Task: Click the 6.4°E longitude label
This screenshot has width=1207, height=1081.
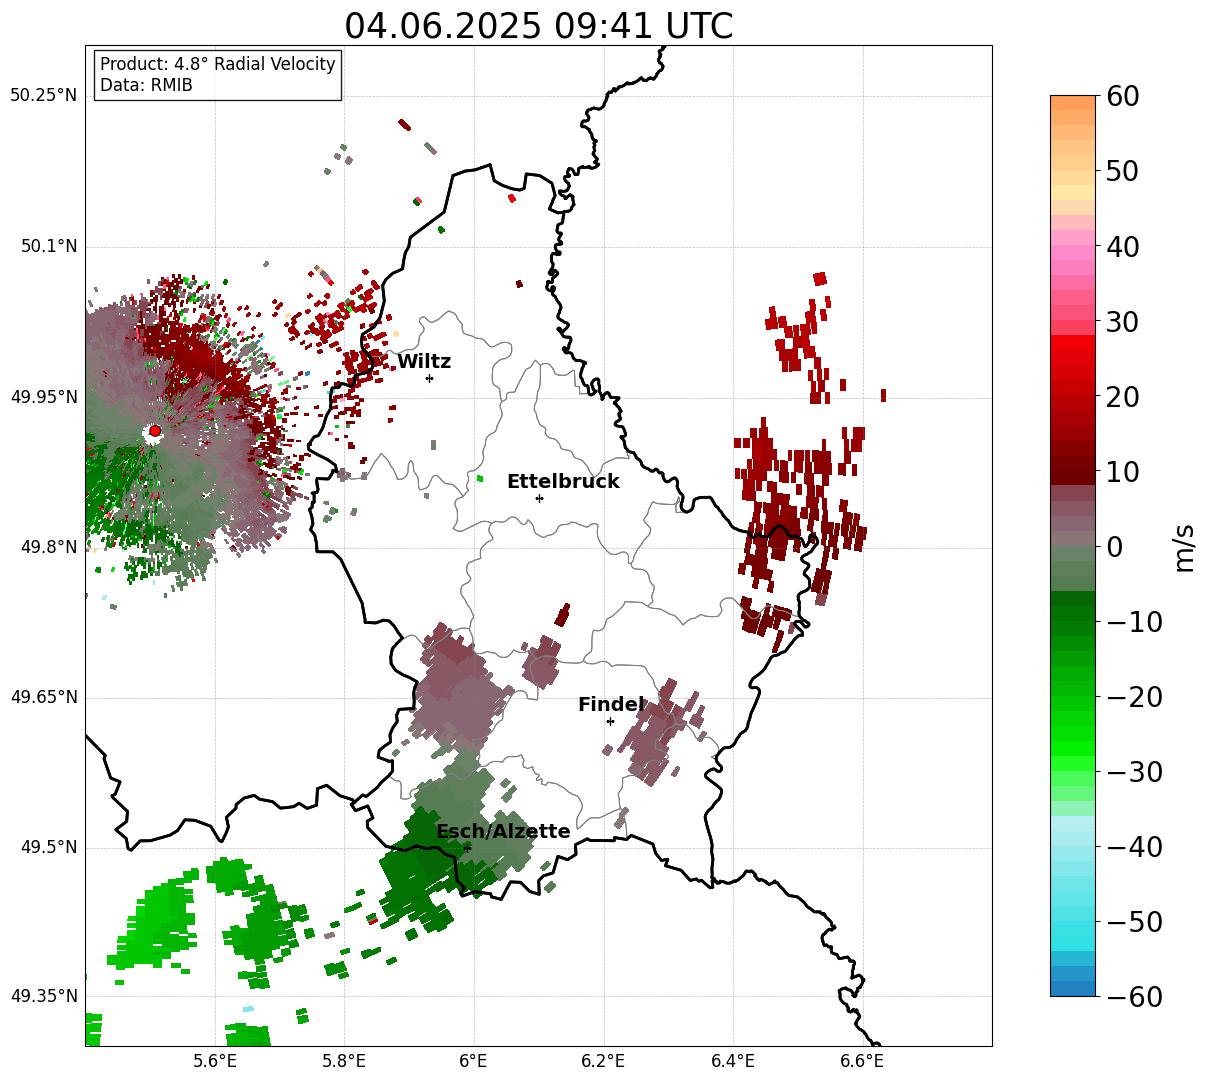Action: tap(733, 1061)
